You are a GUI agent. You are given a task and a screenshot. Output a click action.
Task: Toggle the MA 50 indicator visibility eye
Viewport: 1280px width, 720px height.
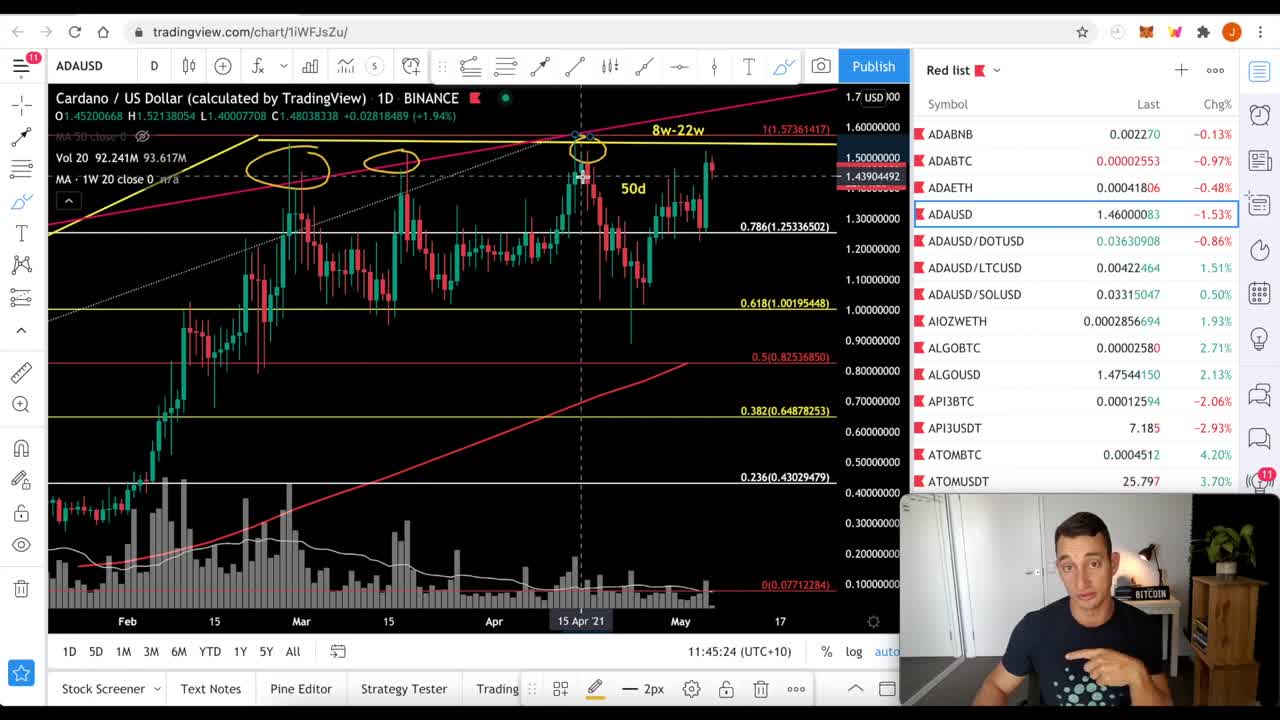coord(142,136)
